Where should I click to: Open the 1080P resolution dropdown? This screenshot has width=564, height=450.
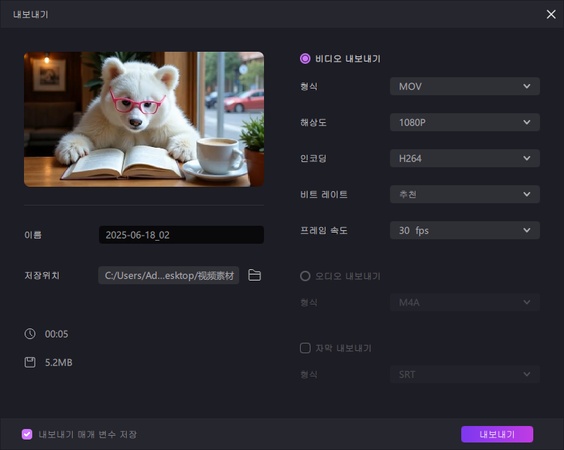point(465,122)
